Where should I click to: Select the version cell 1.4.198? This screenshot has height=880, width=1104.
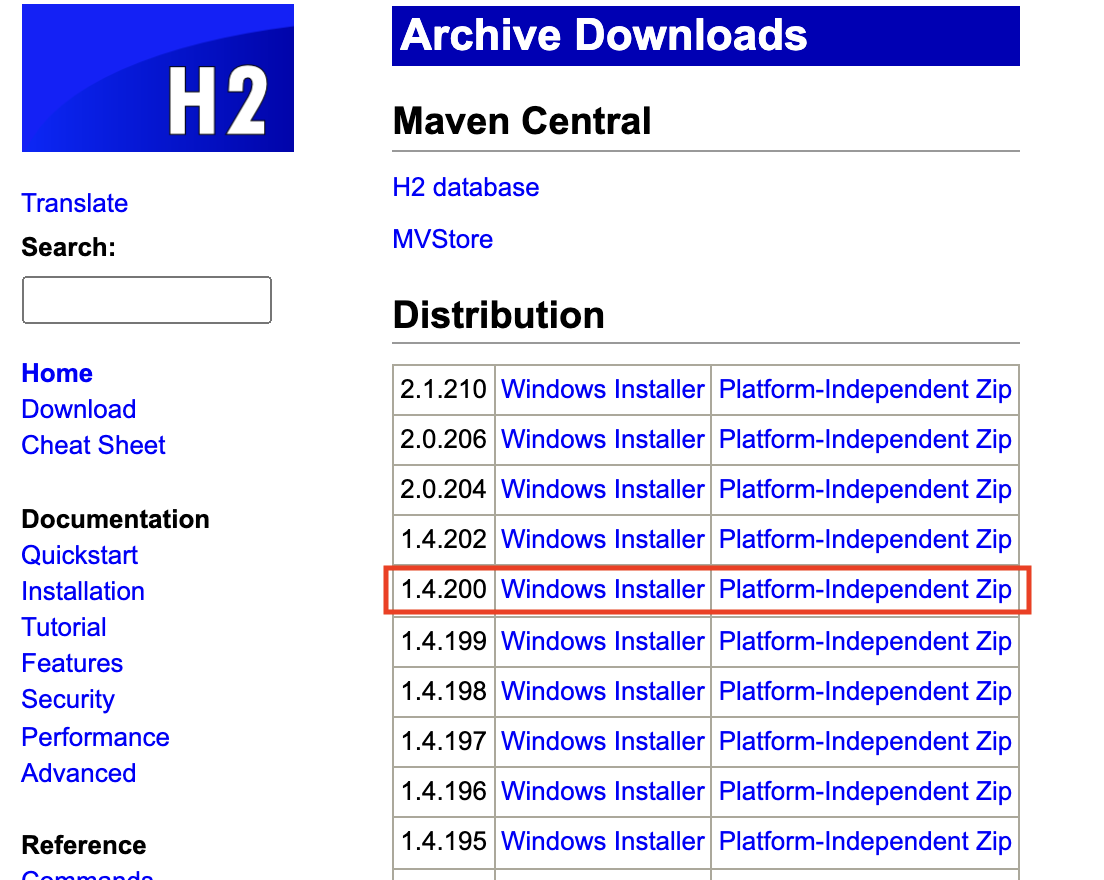[x=444, y=691]
